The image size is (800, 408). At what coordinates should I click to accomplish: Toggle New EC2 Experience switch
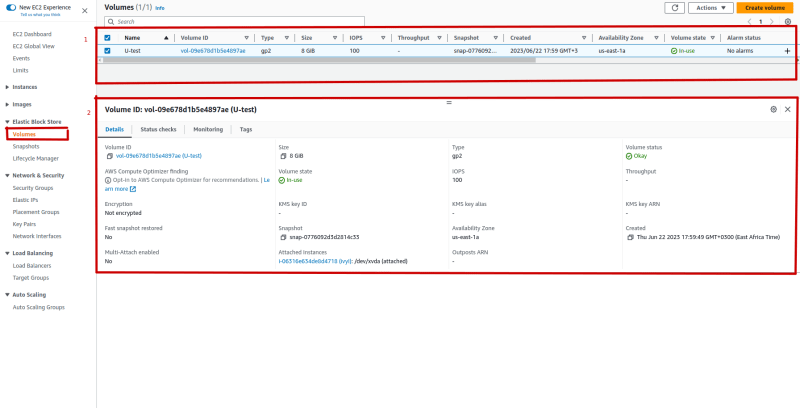point(11,8)
